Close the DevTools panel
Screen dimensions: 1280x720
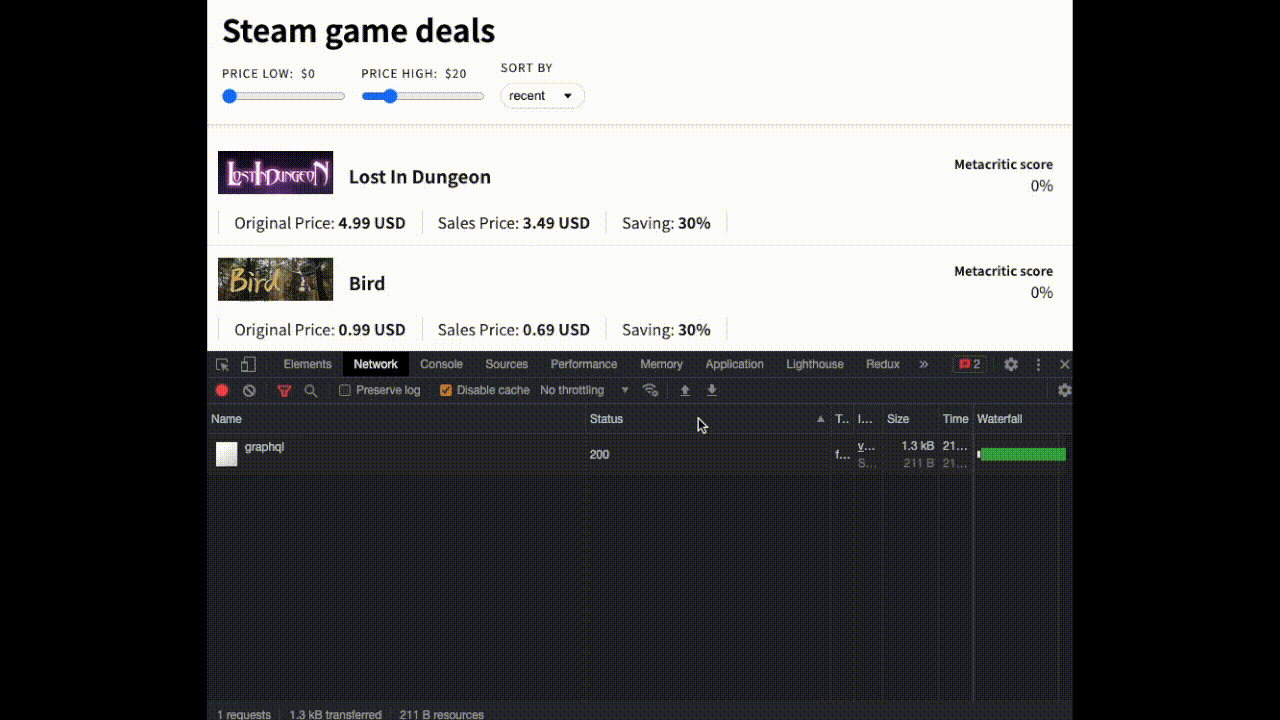(x=1064, y=364)
